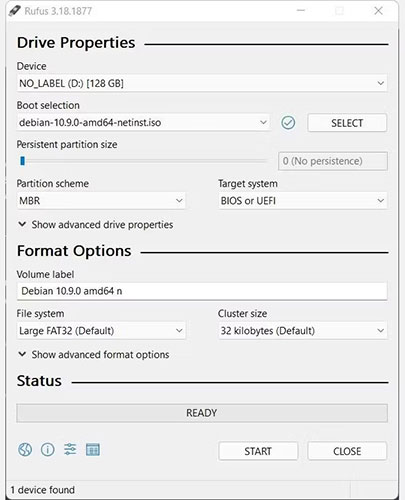Open the File system dropdown
The width and height of the screenshot is (405, 500).
point(101,331)
